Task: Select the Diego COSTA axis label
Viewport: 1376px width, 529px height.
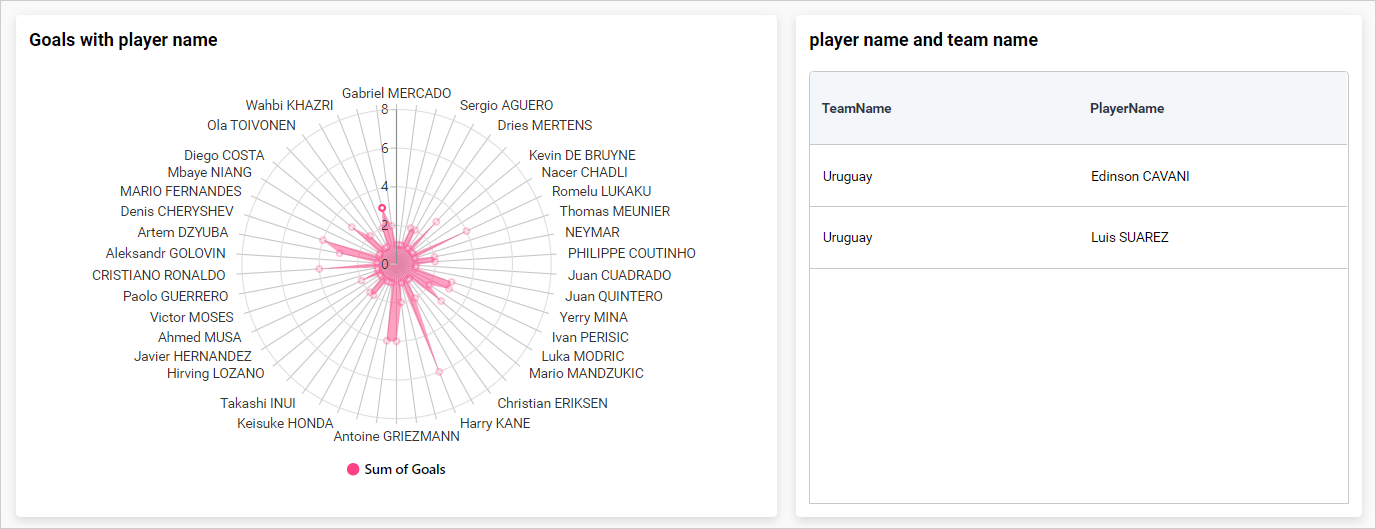Action: click(224, 155)
